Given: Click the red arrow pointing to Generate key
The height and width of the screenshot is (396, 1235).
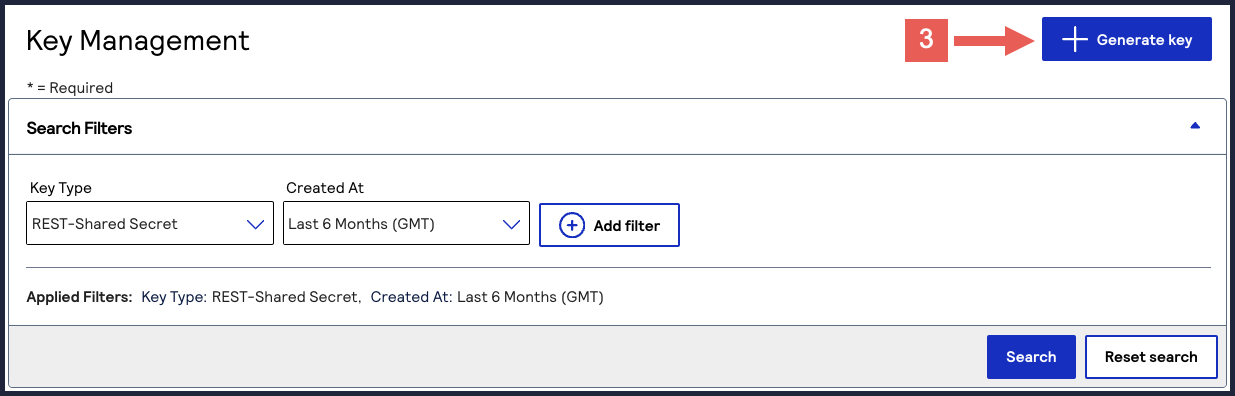Looking at the screenshot, I should [x=994, y=40].
